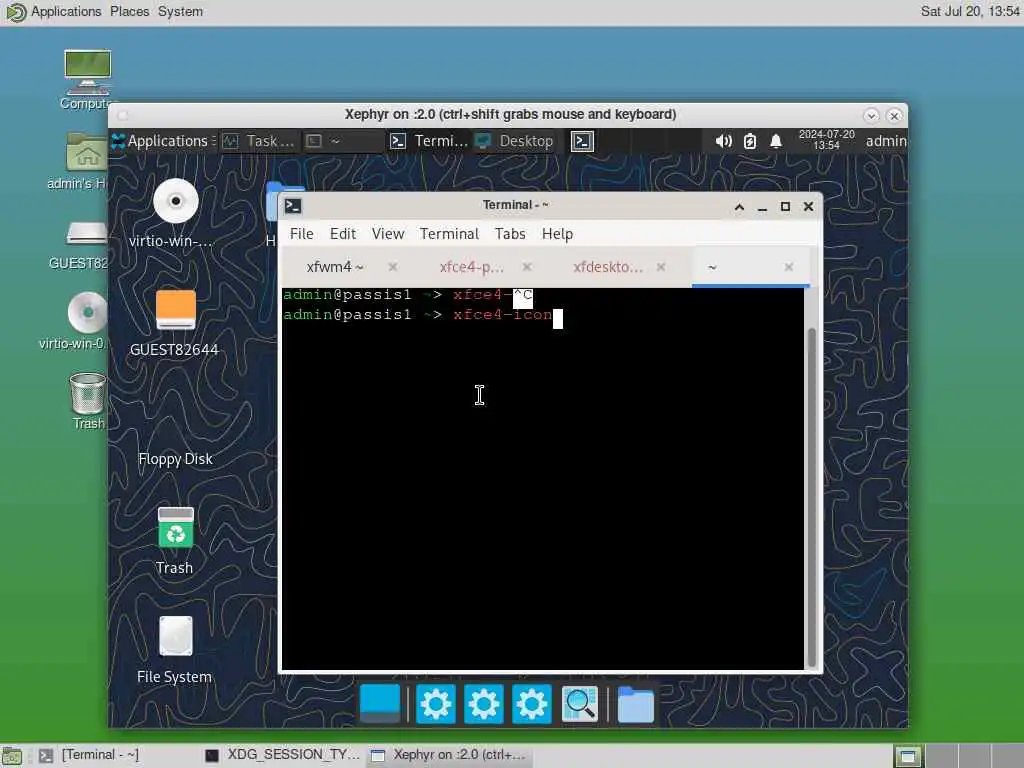The image size is (1024, 768).
Task: Open the Help menu in Terminal
Action: 557,234
